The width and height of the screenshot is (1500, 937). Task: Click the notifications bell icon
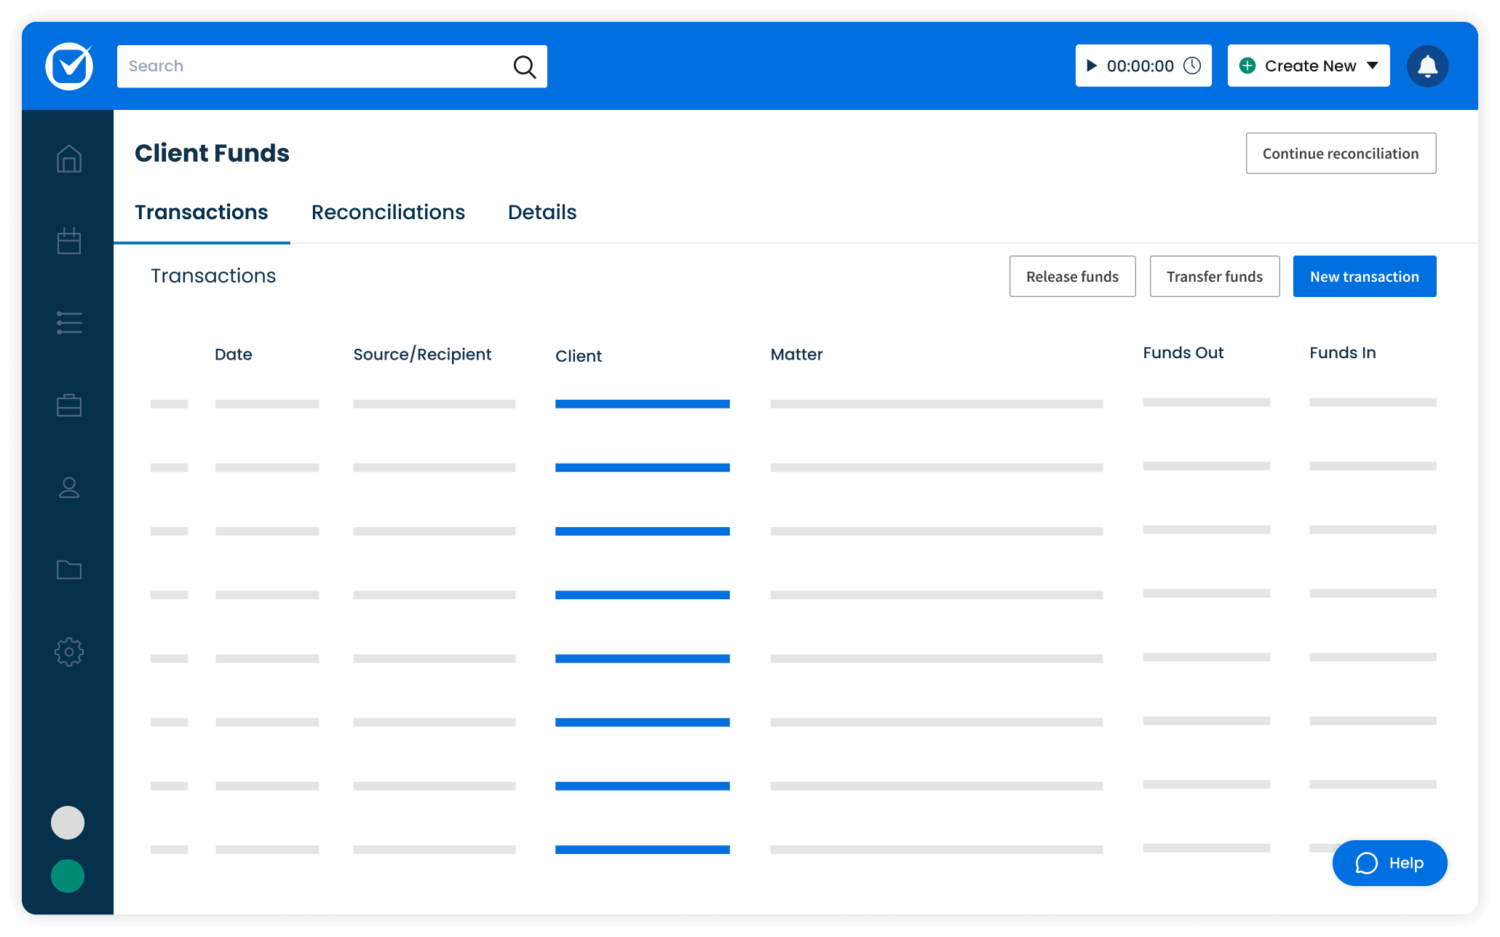(x=1427, y=66)
